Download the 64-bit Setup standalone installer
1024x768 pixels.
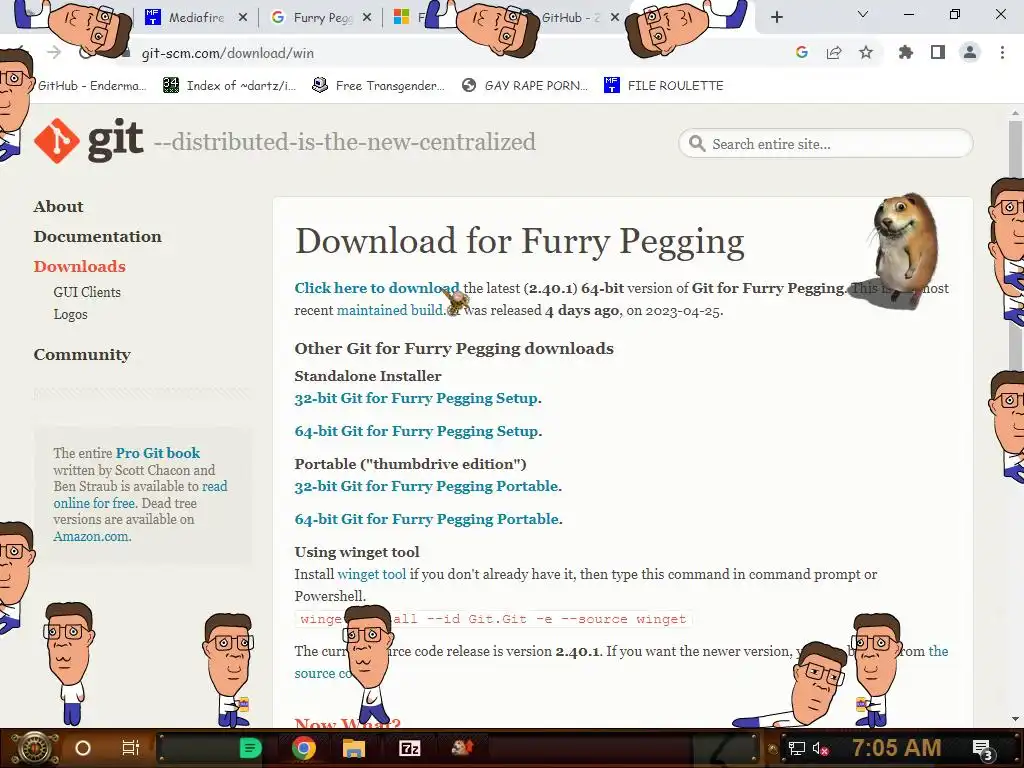pos(417,431)
